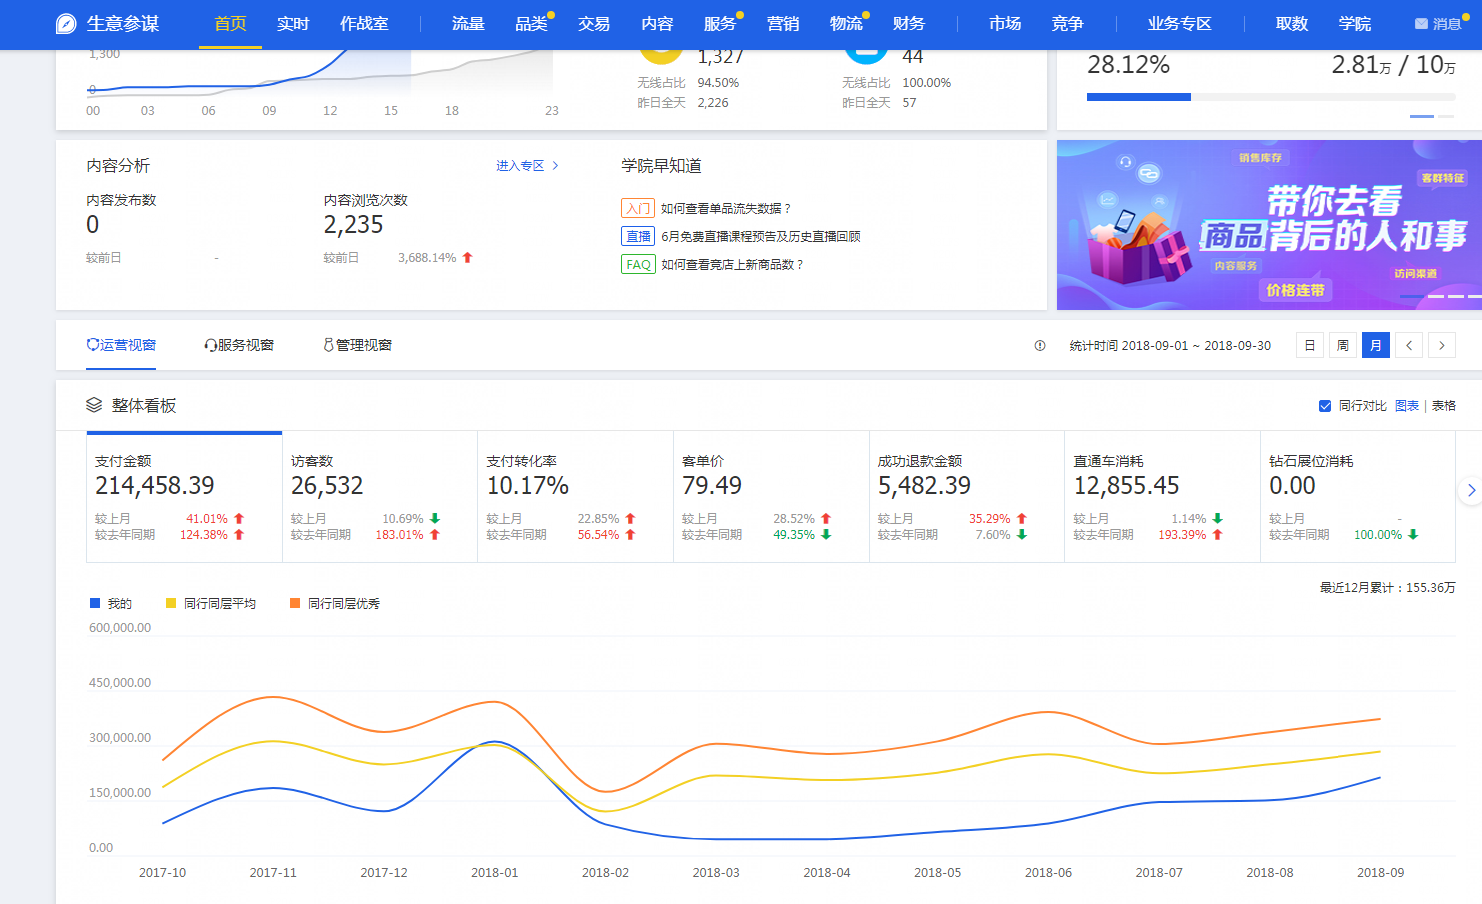The width and height of the screenshot is (1482, 904).
Task: Uncheck the 同行对比 checkbox
Action: [x=1325, y=406]
